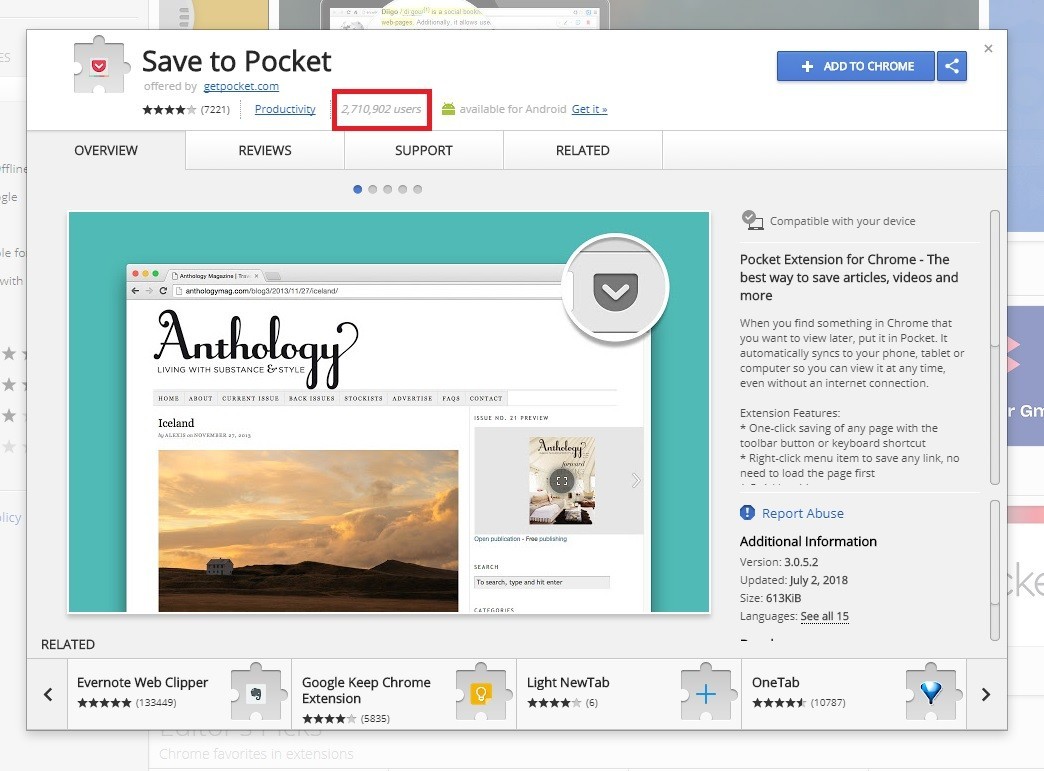Viewport: 1044px width, 771px height.
Task: Click the Additional Information heading
Action: coord(808,541)
